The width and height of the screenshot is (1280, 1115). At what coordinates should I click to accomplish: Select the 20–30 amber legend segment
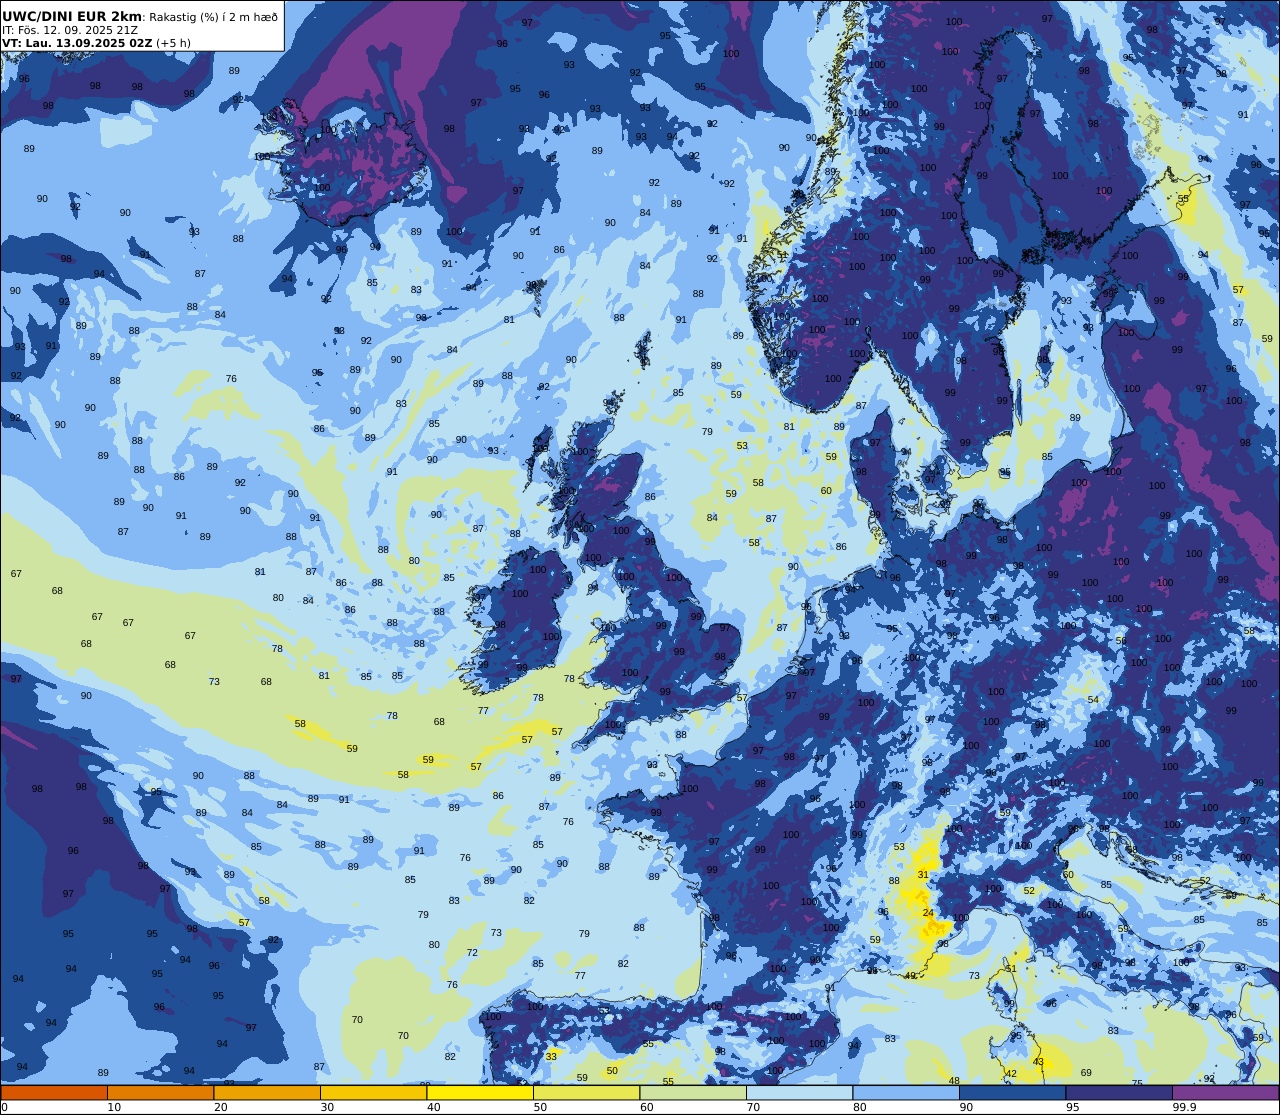267,1092
